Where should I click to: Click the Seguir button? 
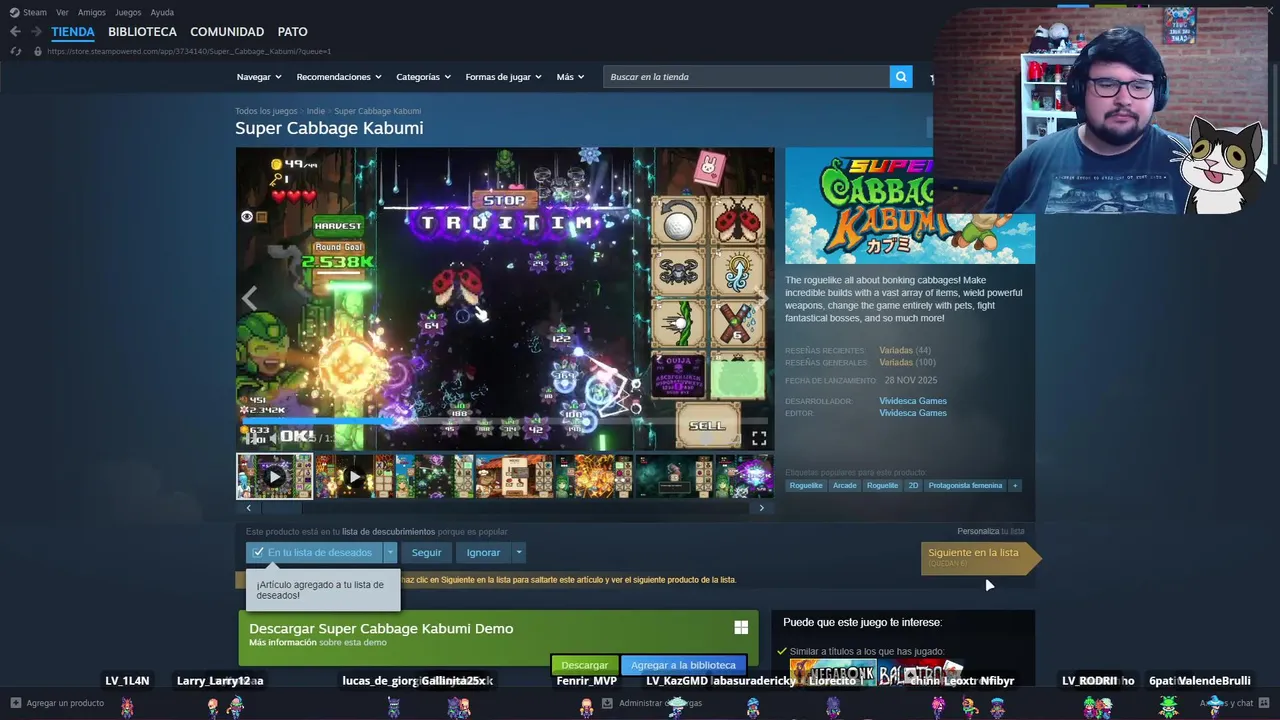(x=426, y=552)
